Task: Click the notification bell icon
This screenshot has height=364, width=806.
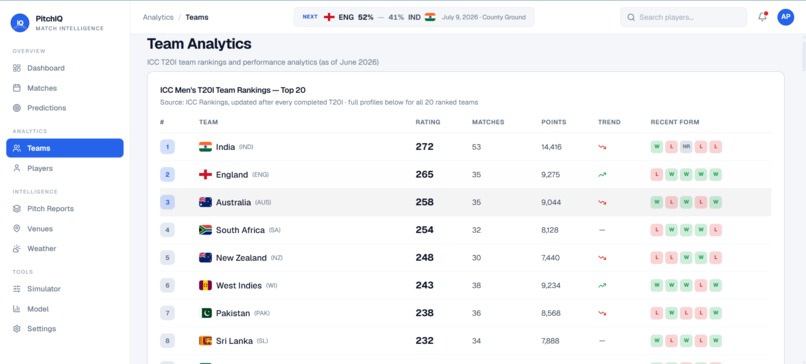Action: pos(762,17)
